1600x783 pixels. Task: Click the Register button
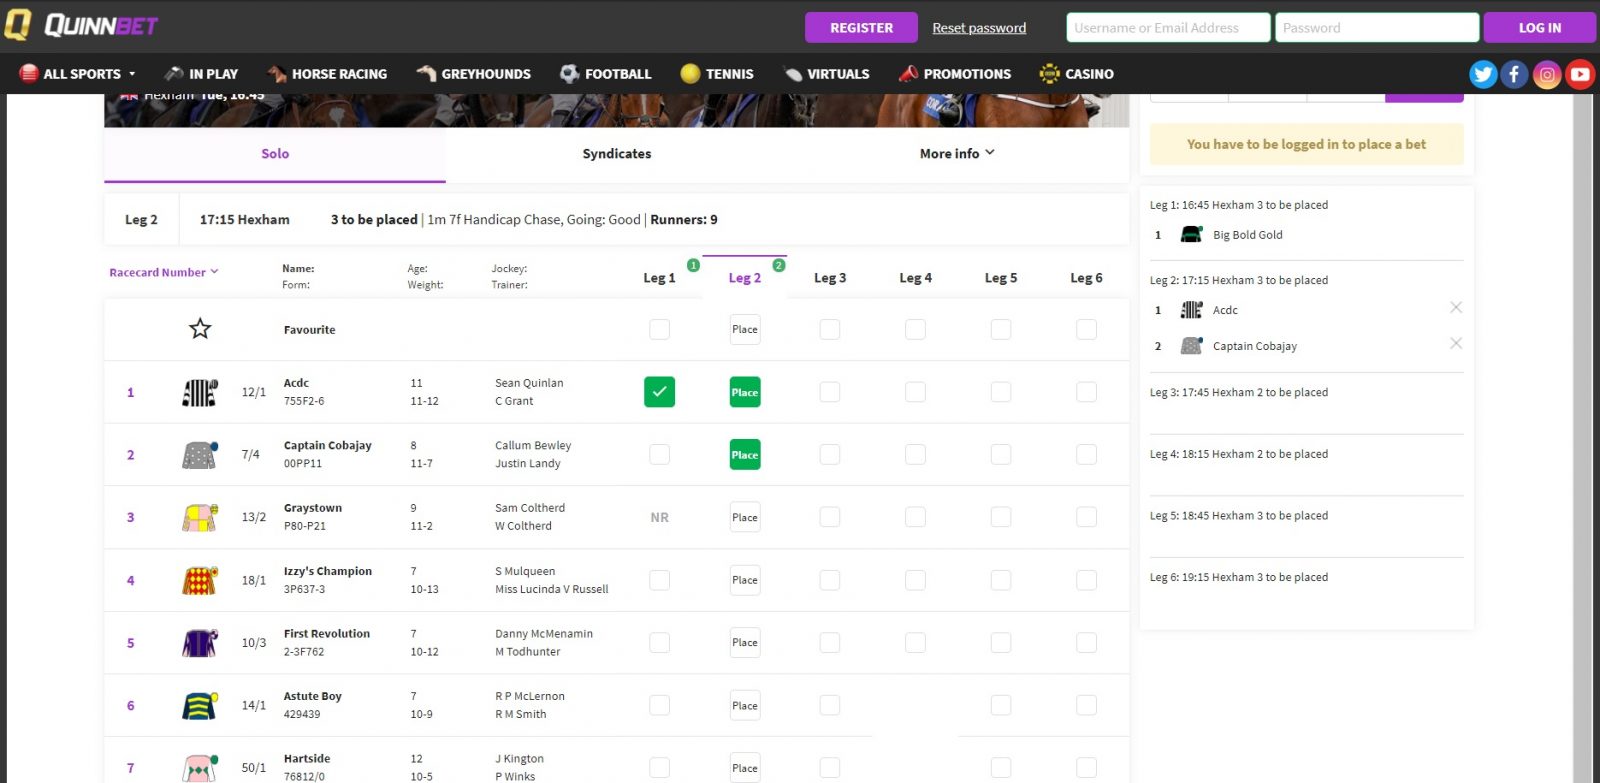(x=861, y=28)
